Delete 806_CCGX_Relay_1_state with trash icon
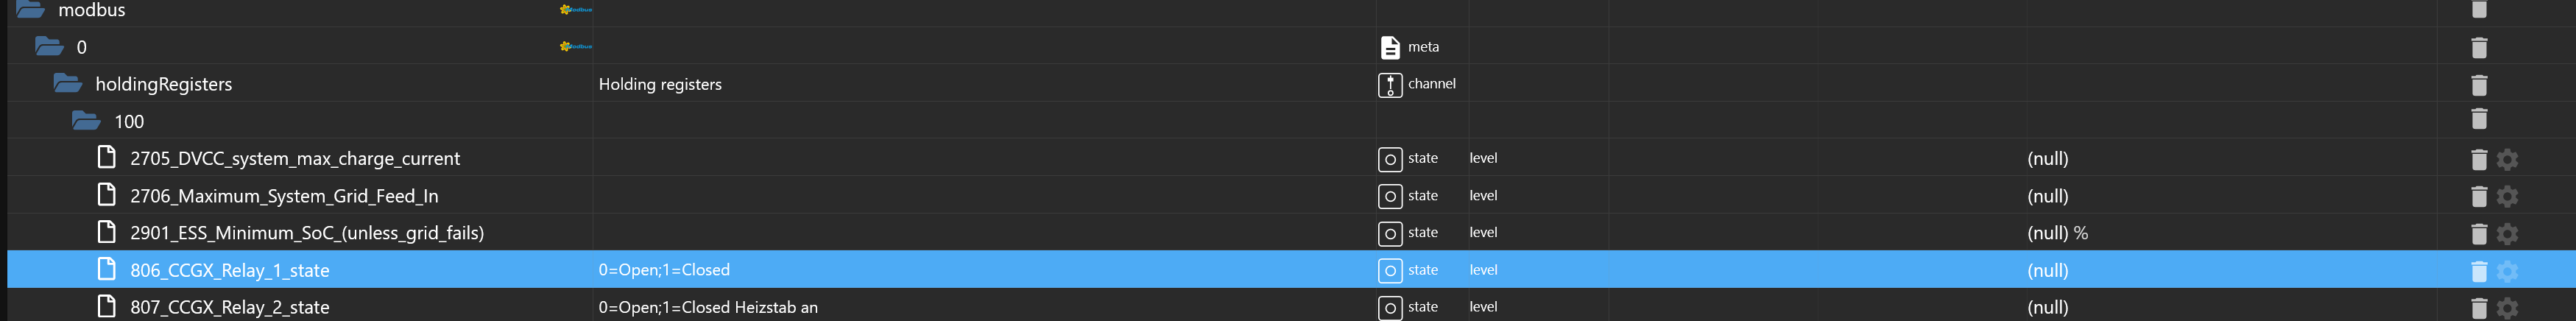Screen dimensions: 2576x321 click(2478, 270)
